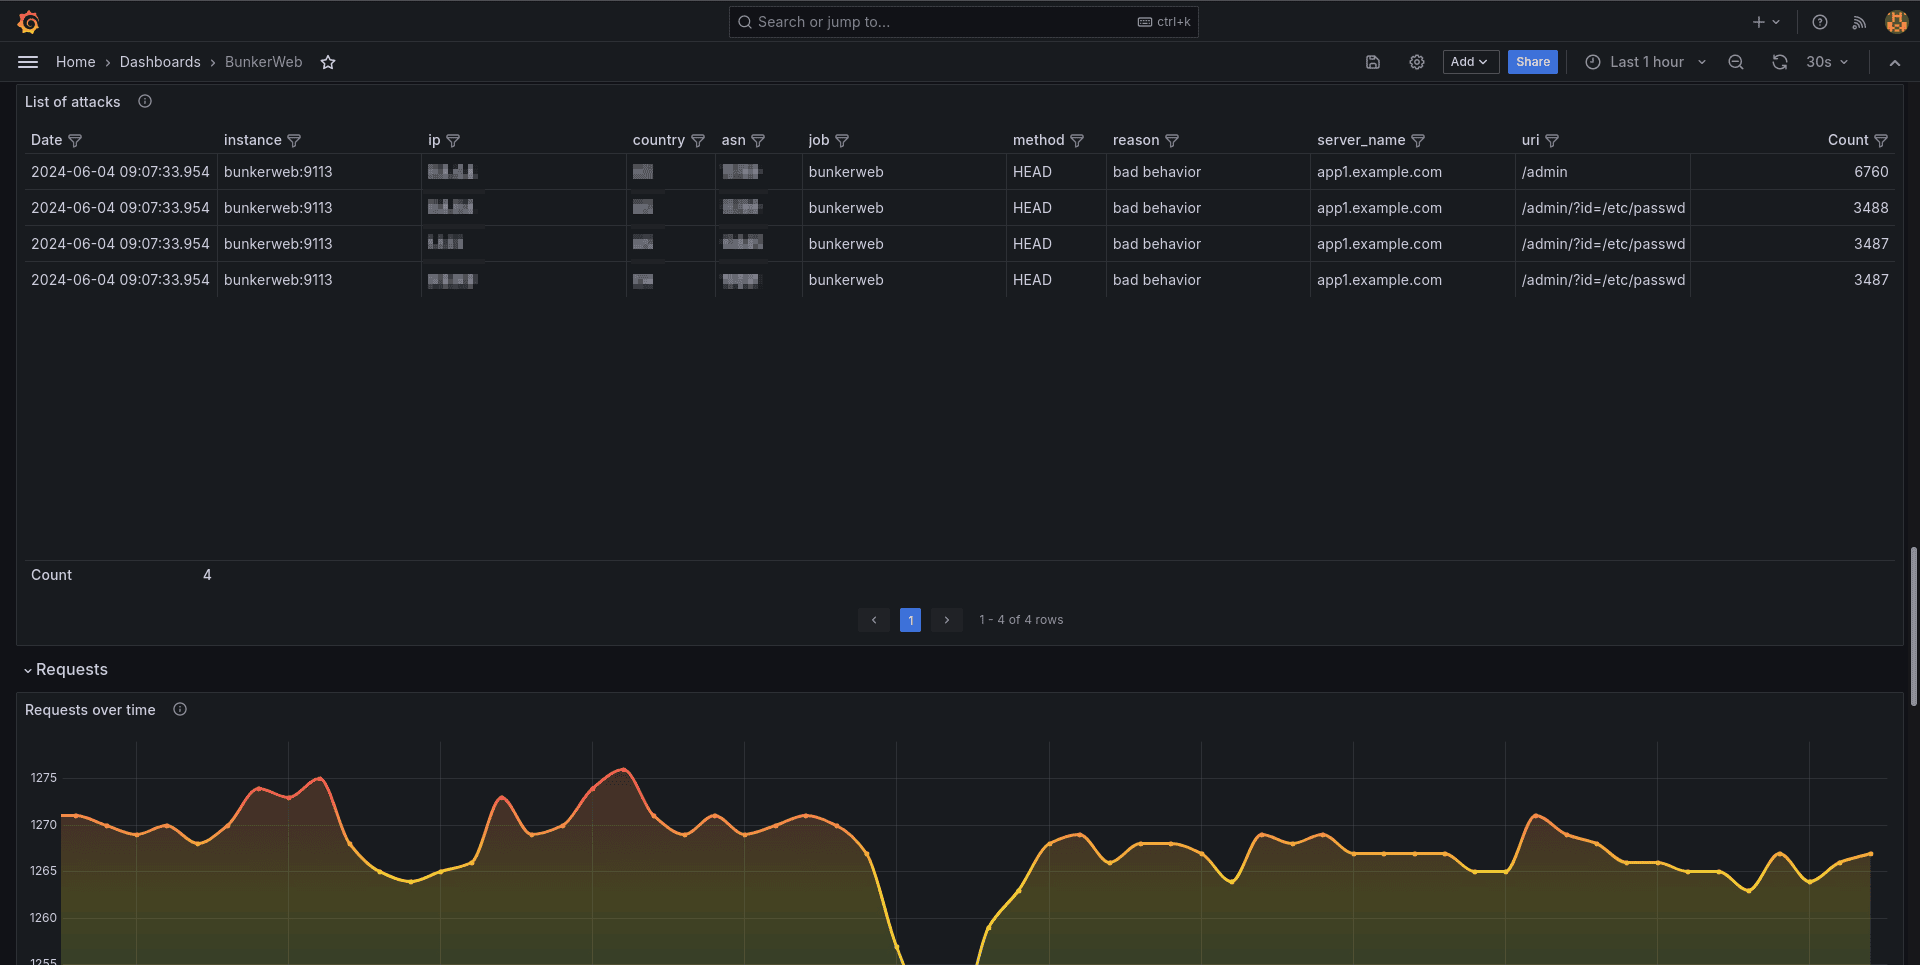
Task: Click the Share button
Action: tap(1532, 62)
